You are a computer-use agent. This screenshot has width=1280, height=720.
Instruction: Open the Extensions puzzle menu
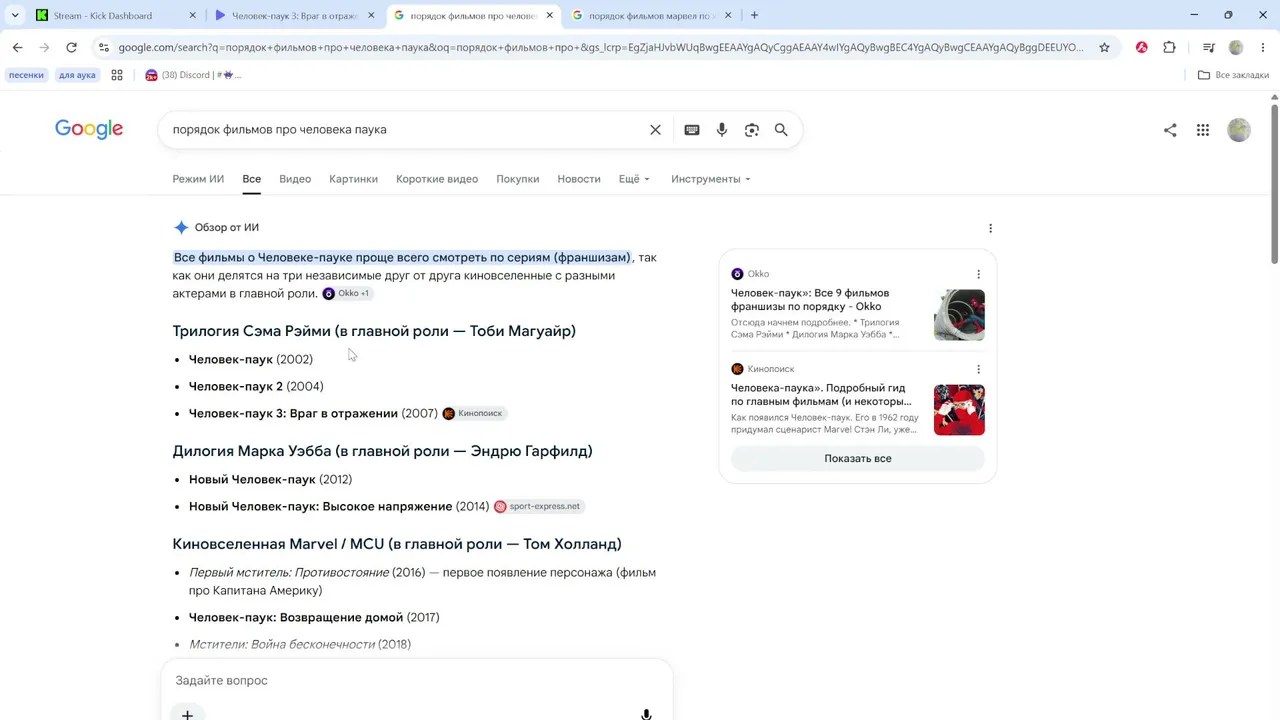click(x=1169, y=47)
